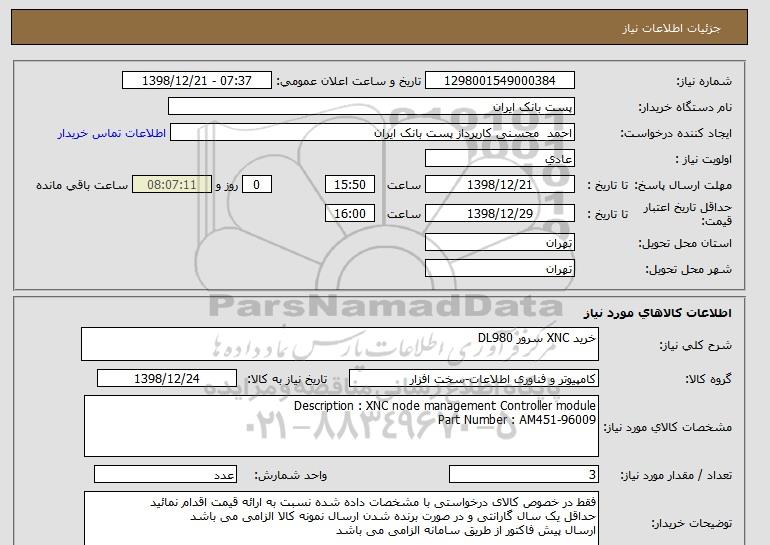The height and width of the screenshot is (545, 770).
Task: Click the label شهر محل تحویل
Action: click(688, 269)
